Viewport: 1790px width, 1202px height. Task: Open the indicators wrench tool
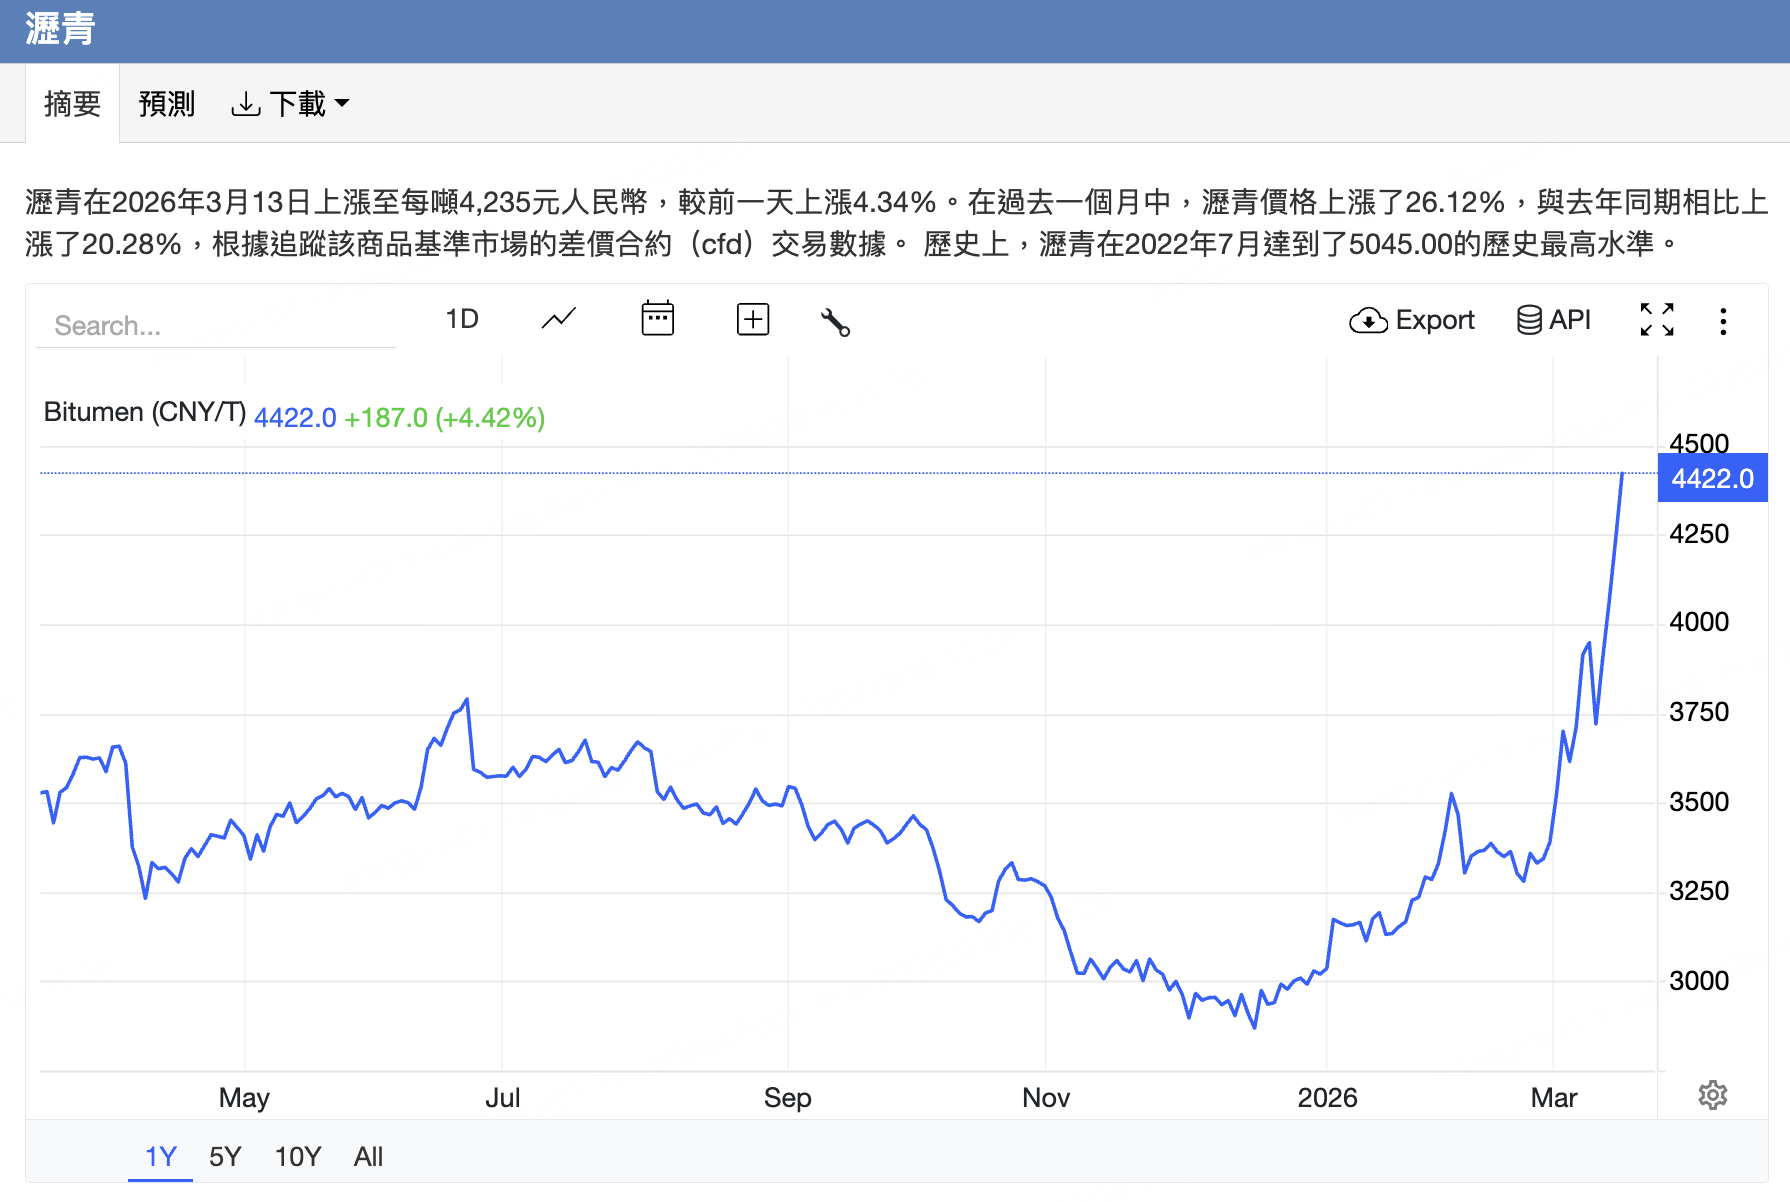coord(836,322)
